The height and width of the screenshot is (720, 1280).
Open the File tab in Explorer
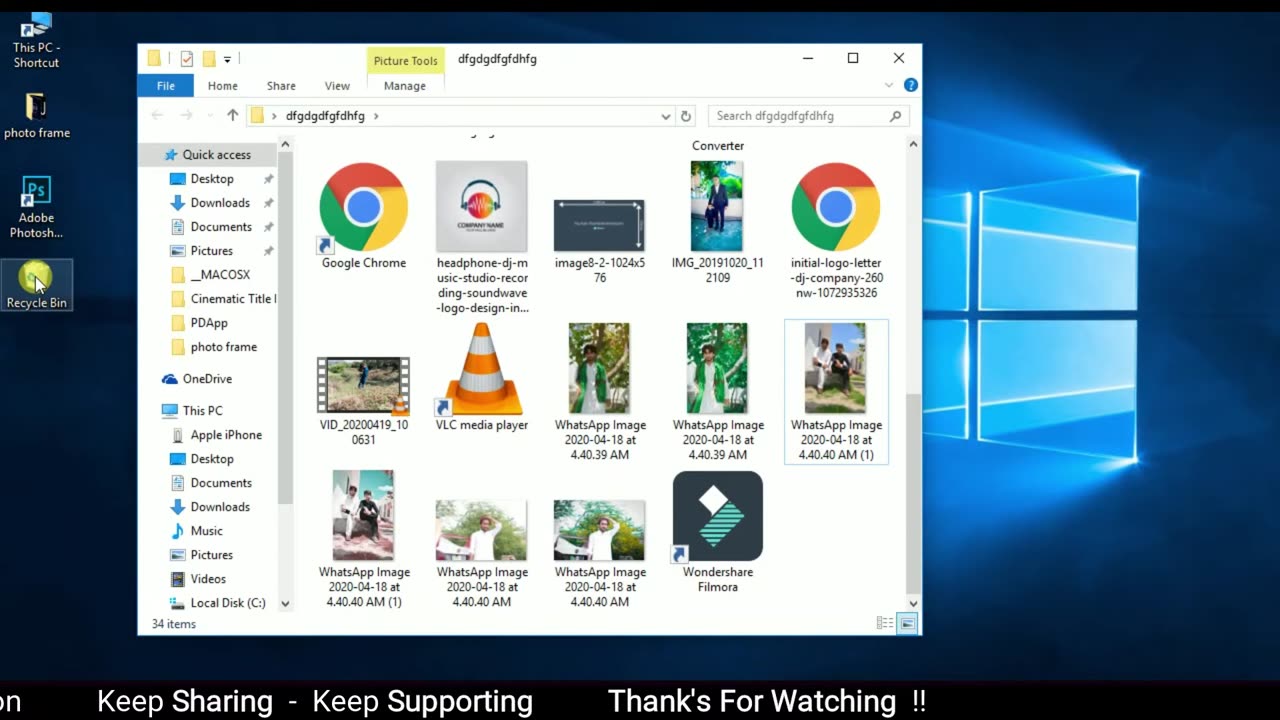tap(165, 86)
